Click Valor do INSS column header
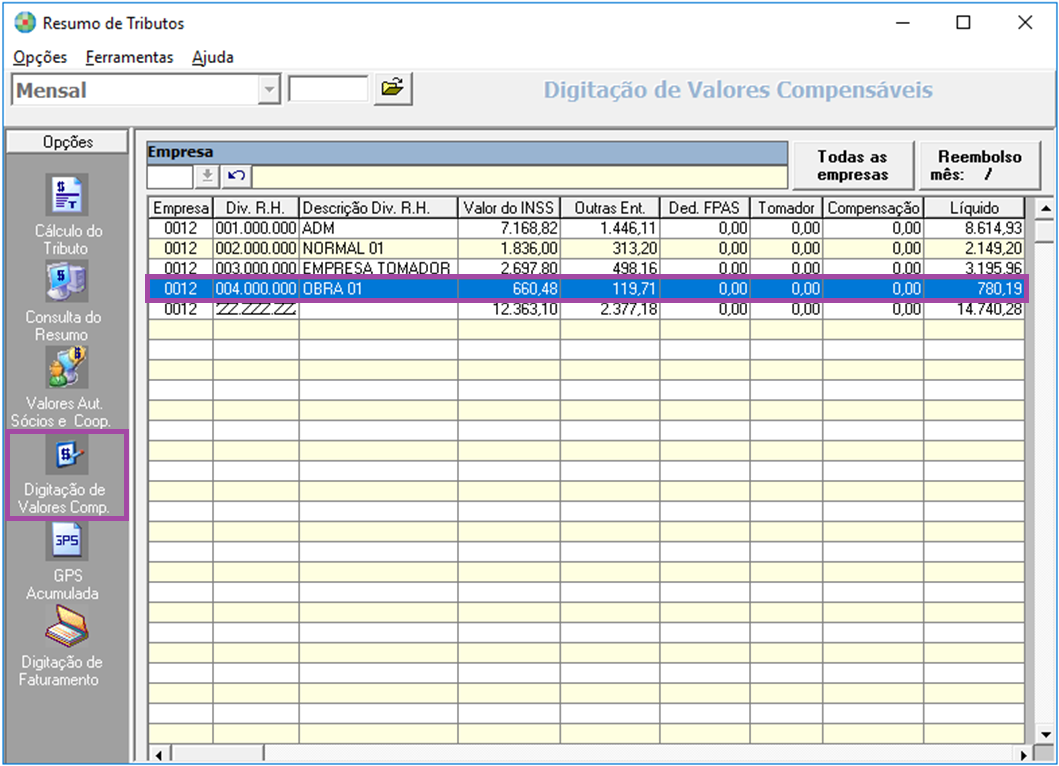 click(x=509, y=207)
